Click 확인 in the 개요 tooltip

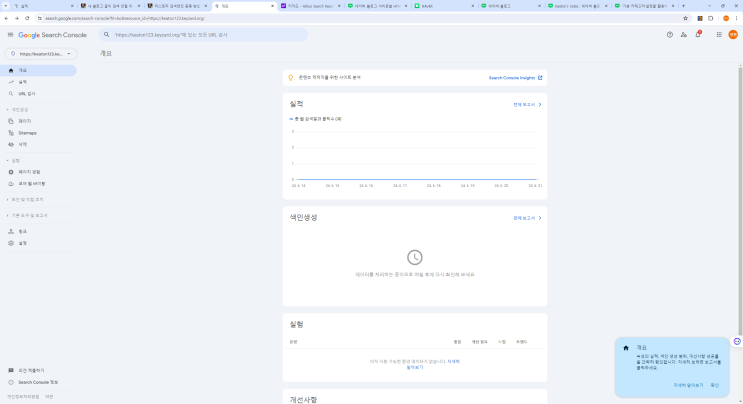[715, 386]
